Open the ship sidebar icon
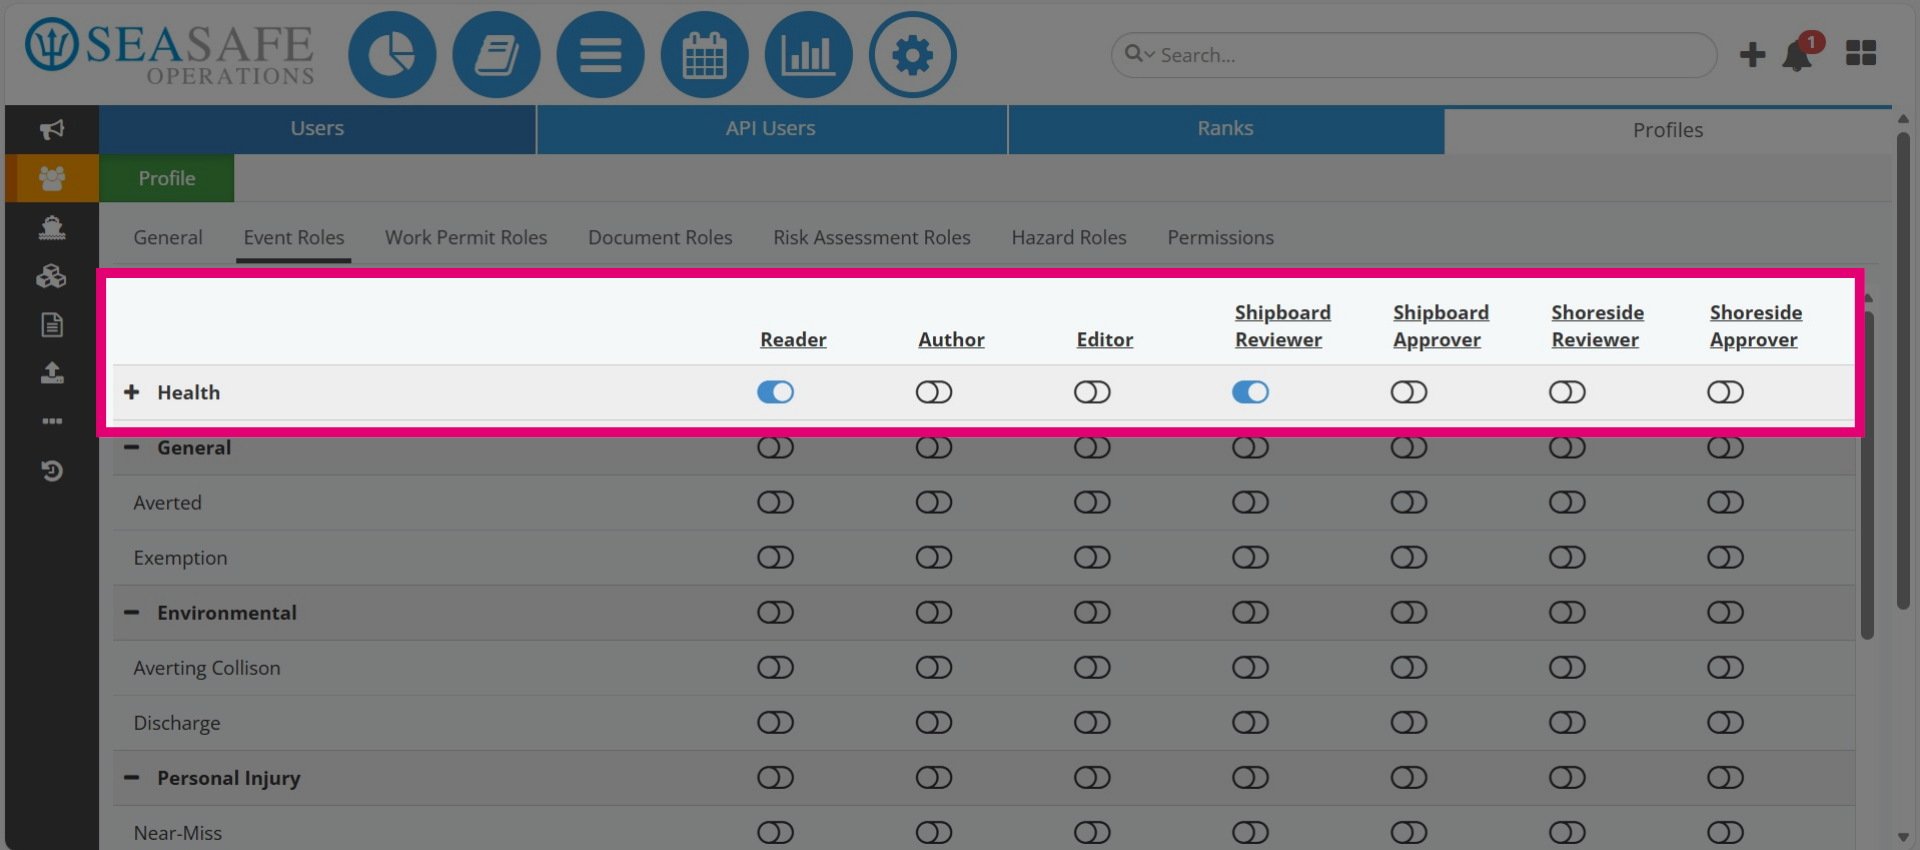The width and height of the screenshot is (1920, 850). [x=52, y=227]
